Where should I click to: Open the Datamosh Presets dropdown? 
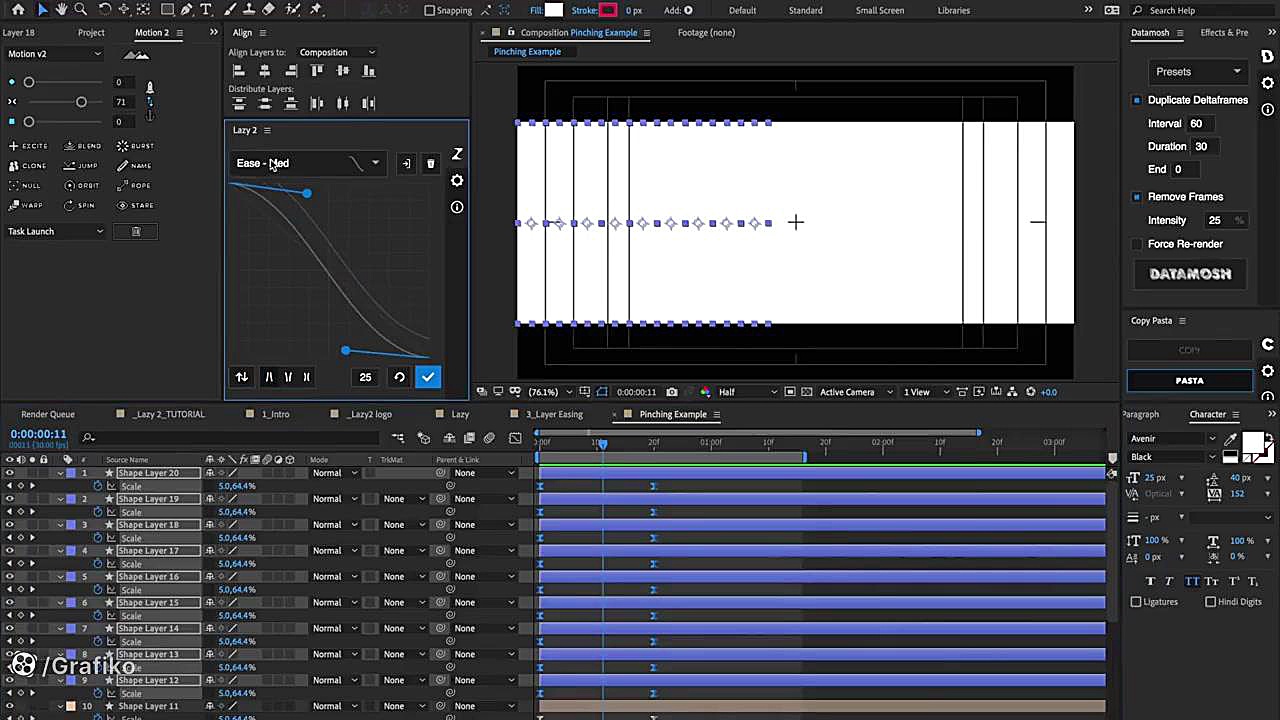point(1197,72)
